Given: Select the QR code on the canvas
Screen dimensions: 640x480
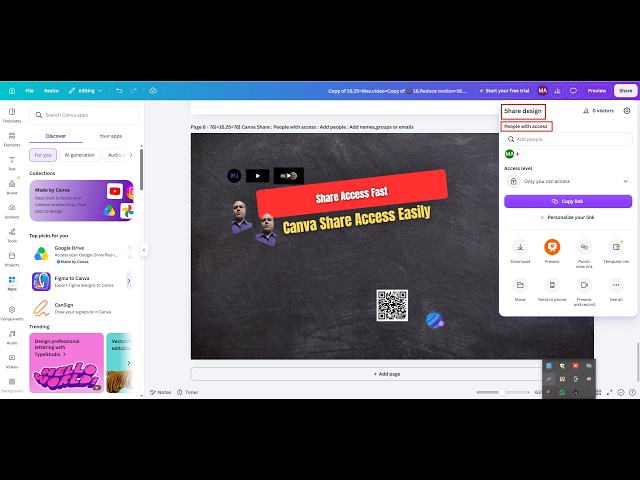Looking at the screenshot, I should (x=392, y=305).
